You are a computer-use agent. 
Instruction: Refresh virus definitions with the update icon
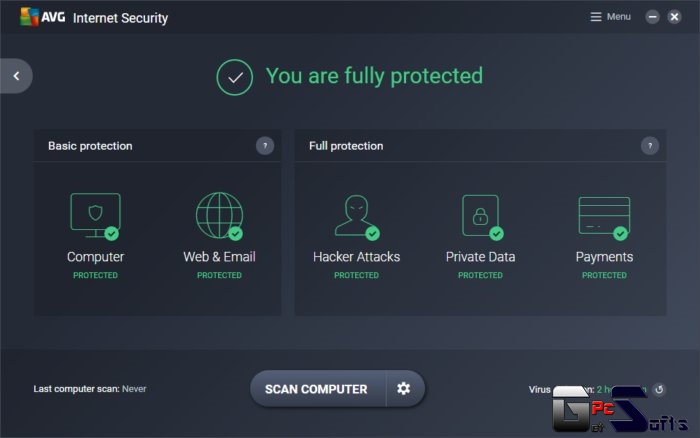[x=659, y=389]
